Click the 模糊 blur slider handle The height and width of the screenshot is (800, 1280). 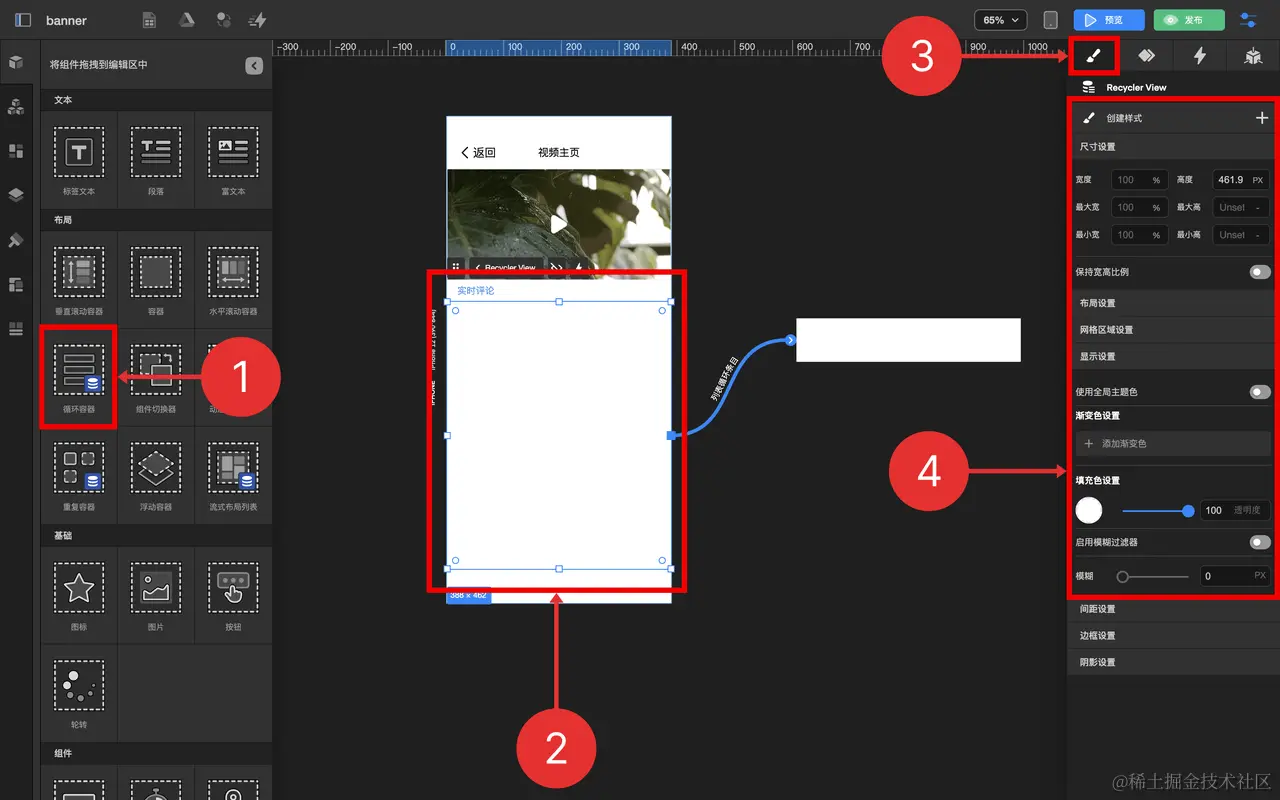pos(1123,577)
